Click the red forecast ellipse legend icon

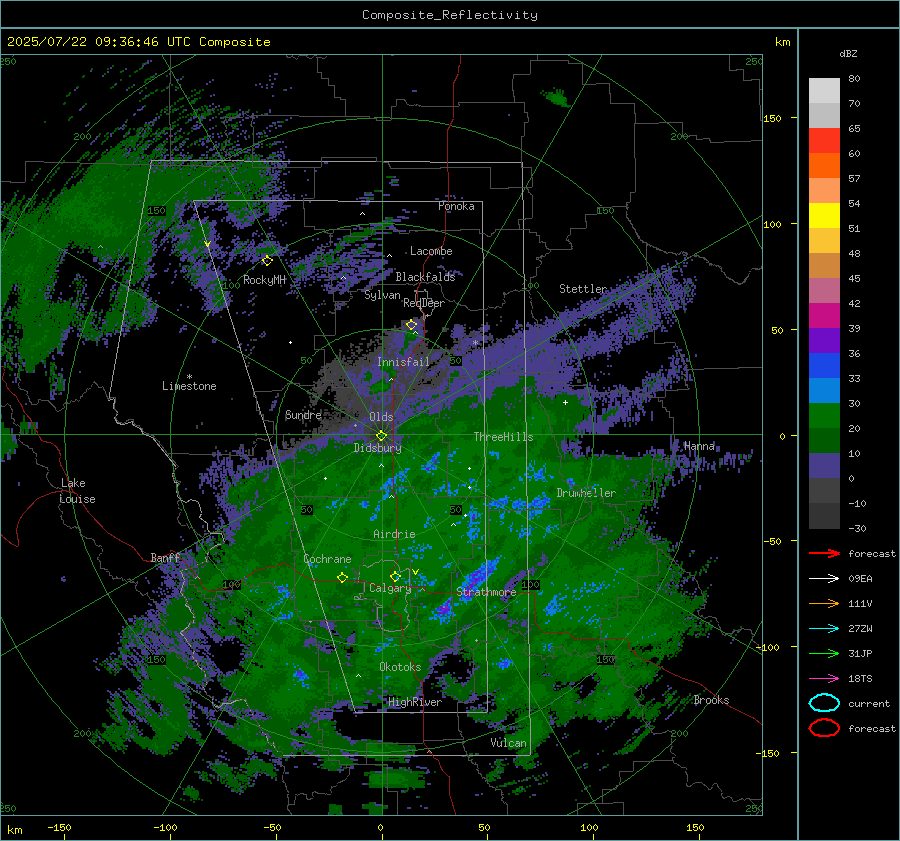pyautogui.click(x=824, y=728)
